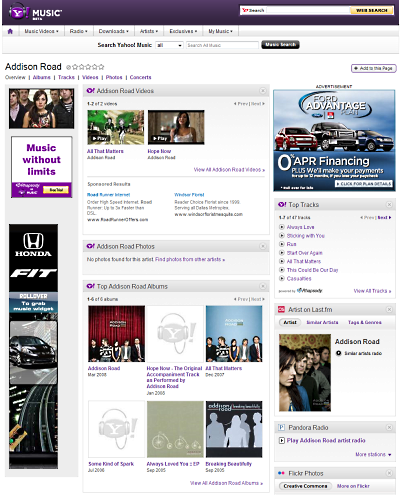Click the Web Search button

pyautogui.click(x=371, y=10)
